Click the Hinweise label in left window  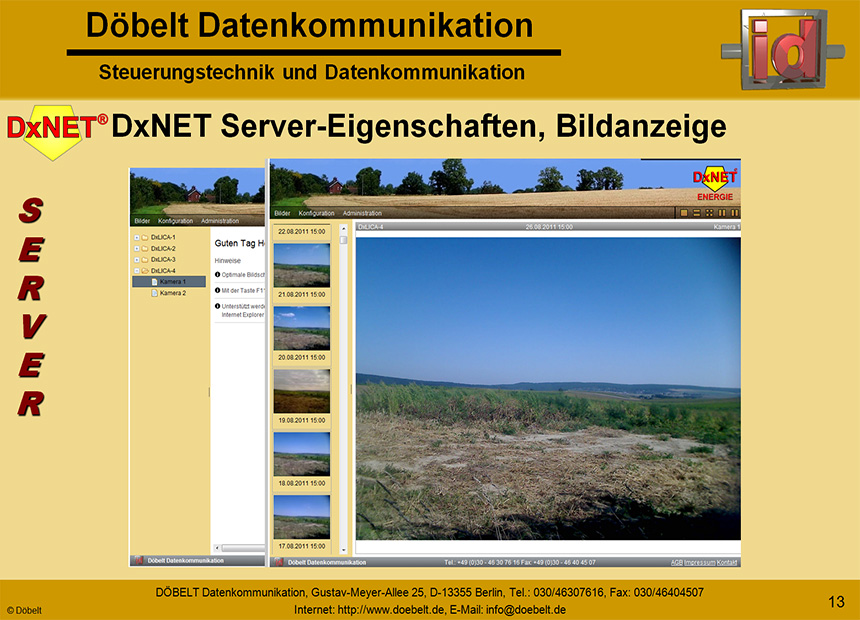coord(228,261)
